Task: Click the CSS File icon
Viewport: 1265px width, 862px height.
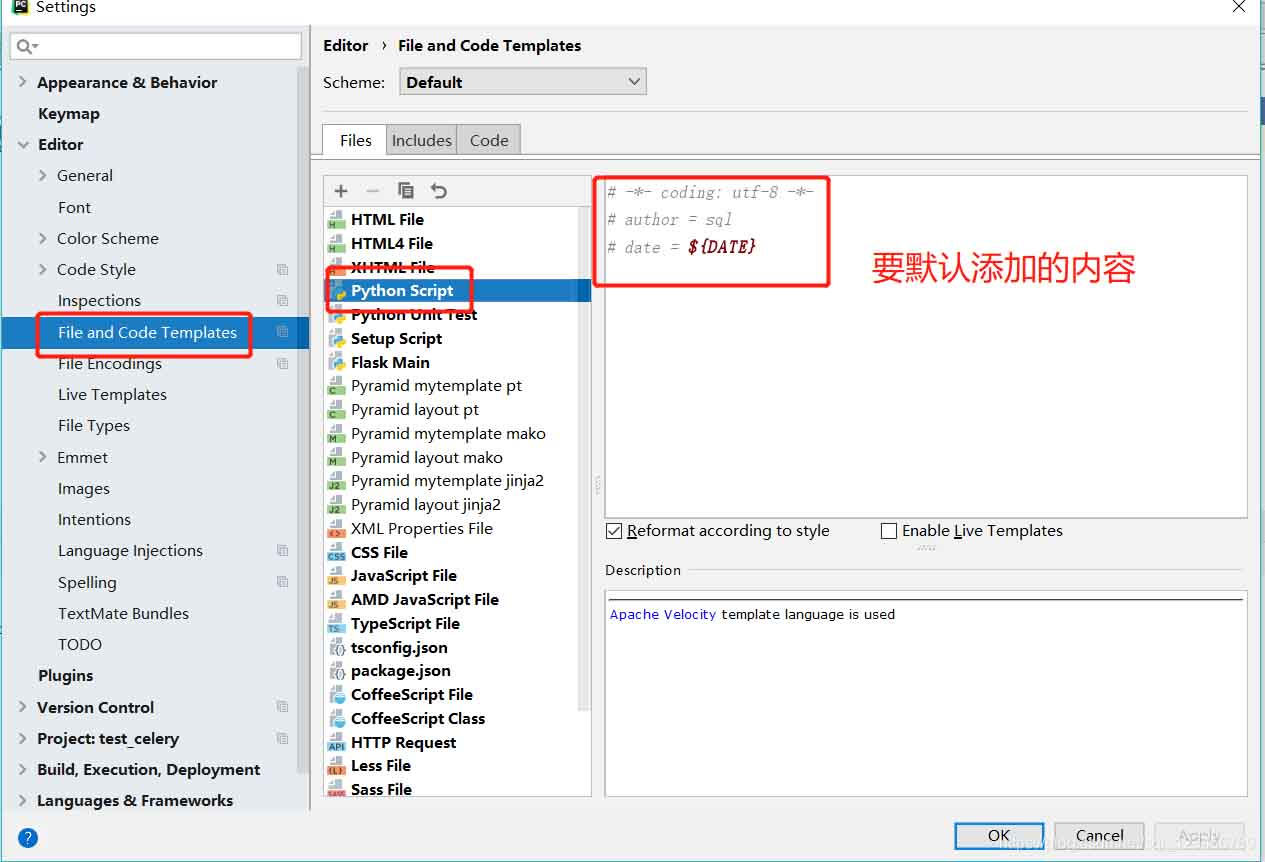Action: (x=336, y=553)
